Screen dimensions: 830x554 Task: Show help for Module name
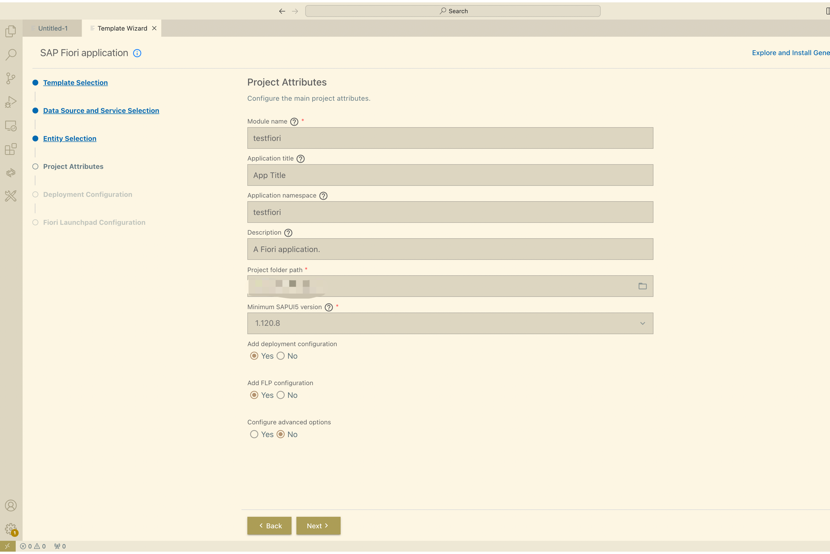(294, 122)
